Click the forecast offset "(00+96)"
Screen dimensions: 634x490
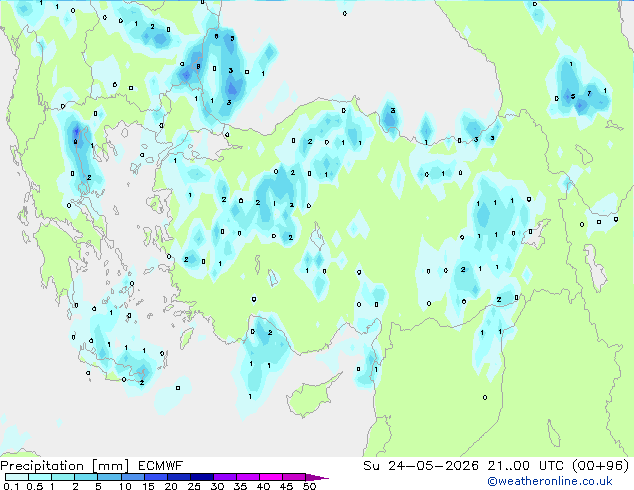[600, 466]
